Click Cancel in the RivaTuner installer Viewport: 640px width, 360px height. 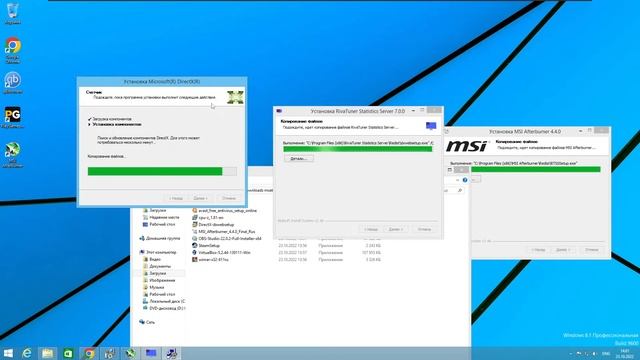[x=424, y=229]
